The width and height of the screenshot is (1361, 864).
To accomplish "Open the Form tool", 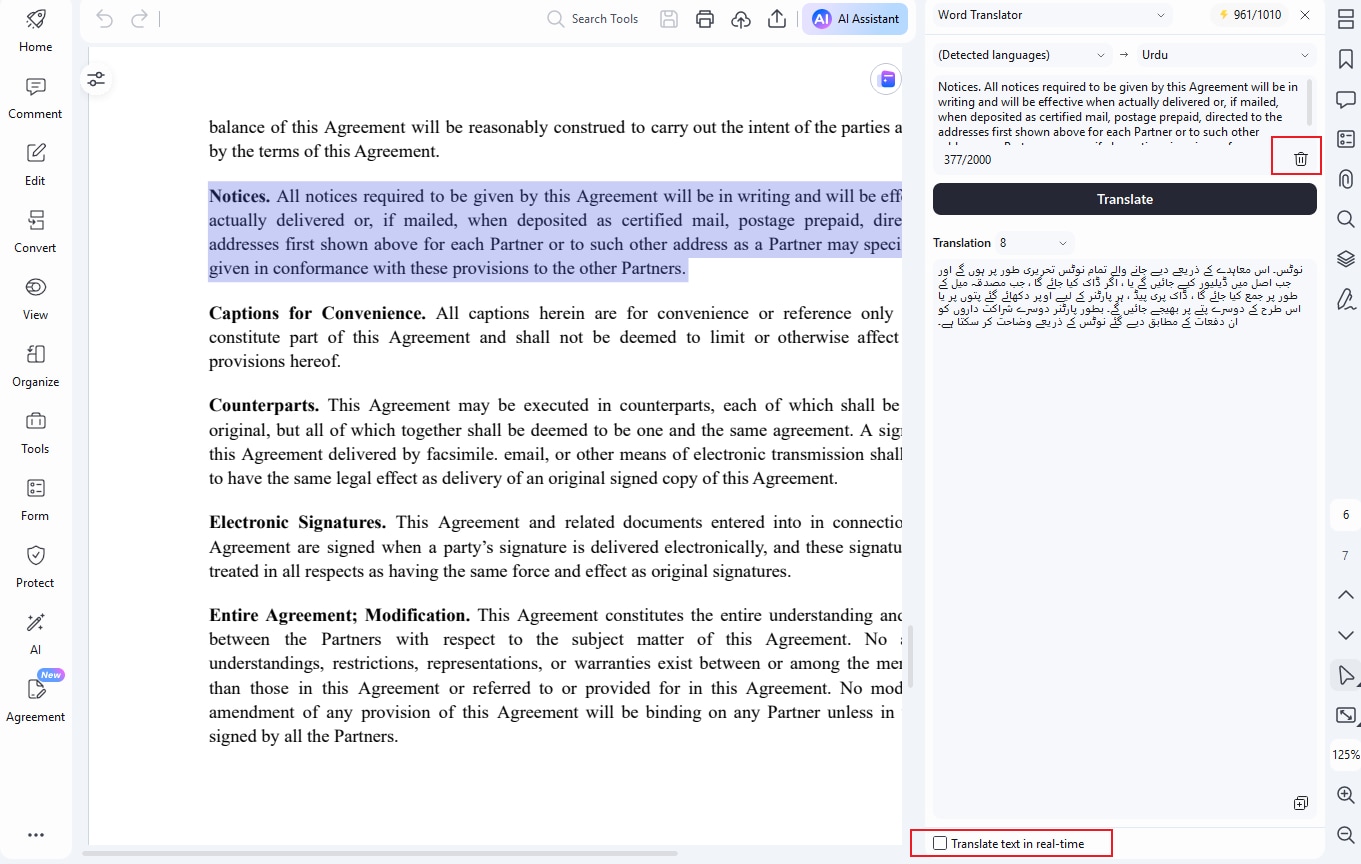I will click(35, 500).
